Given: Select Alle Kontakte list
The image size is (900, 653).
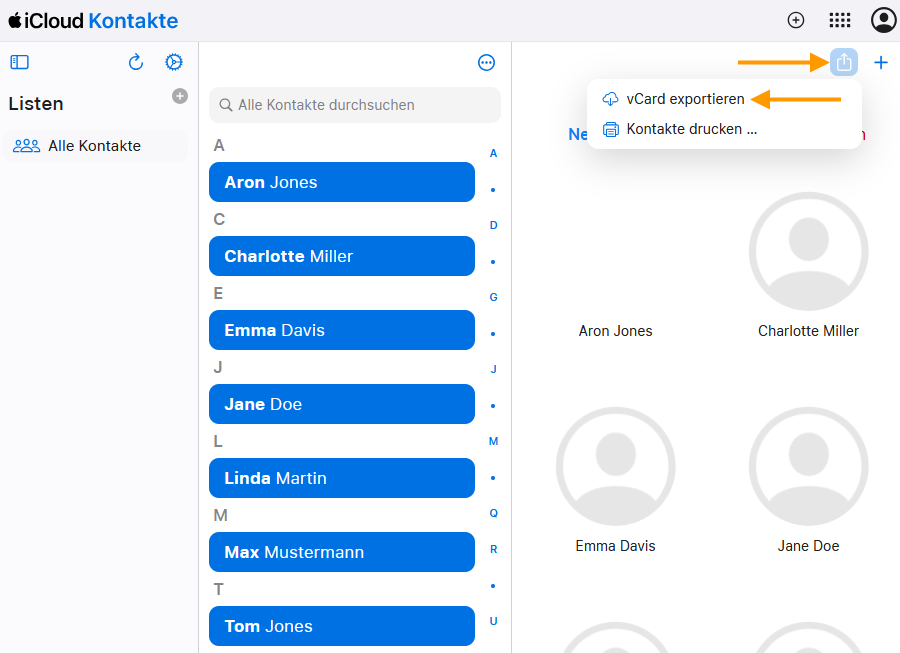Looking at the screenshot, I should pos(95,146).
